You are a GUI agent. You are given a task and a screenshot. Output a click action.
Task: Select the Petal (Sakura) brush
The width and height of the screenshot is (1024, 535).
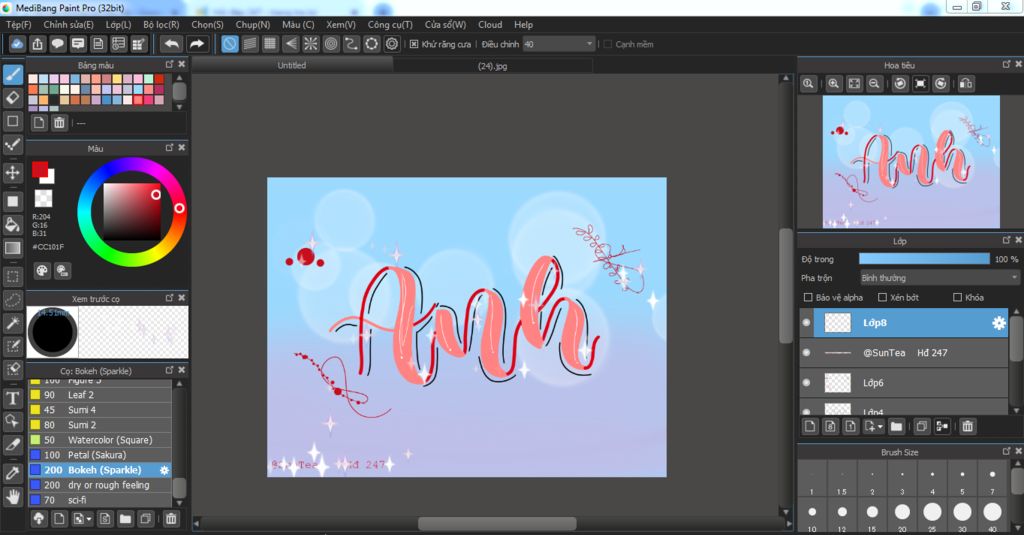[x=100, y=455]
